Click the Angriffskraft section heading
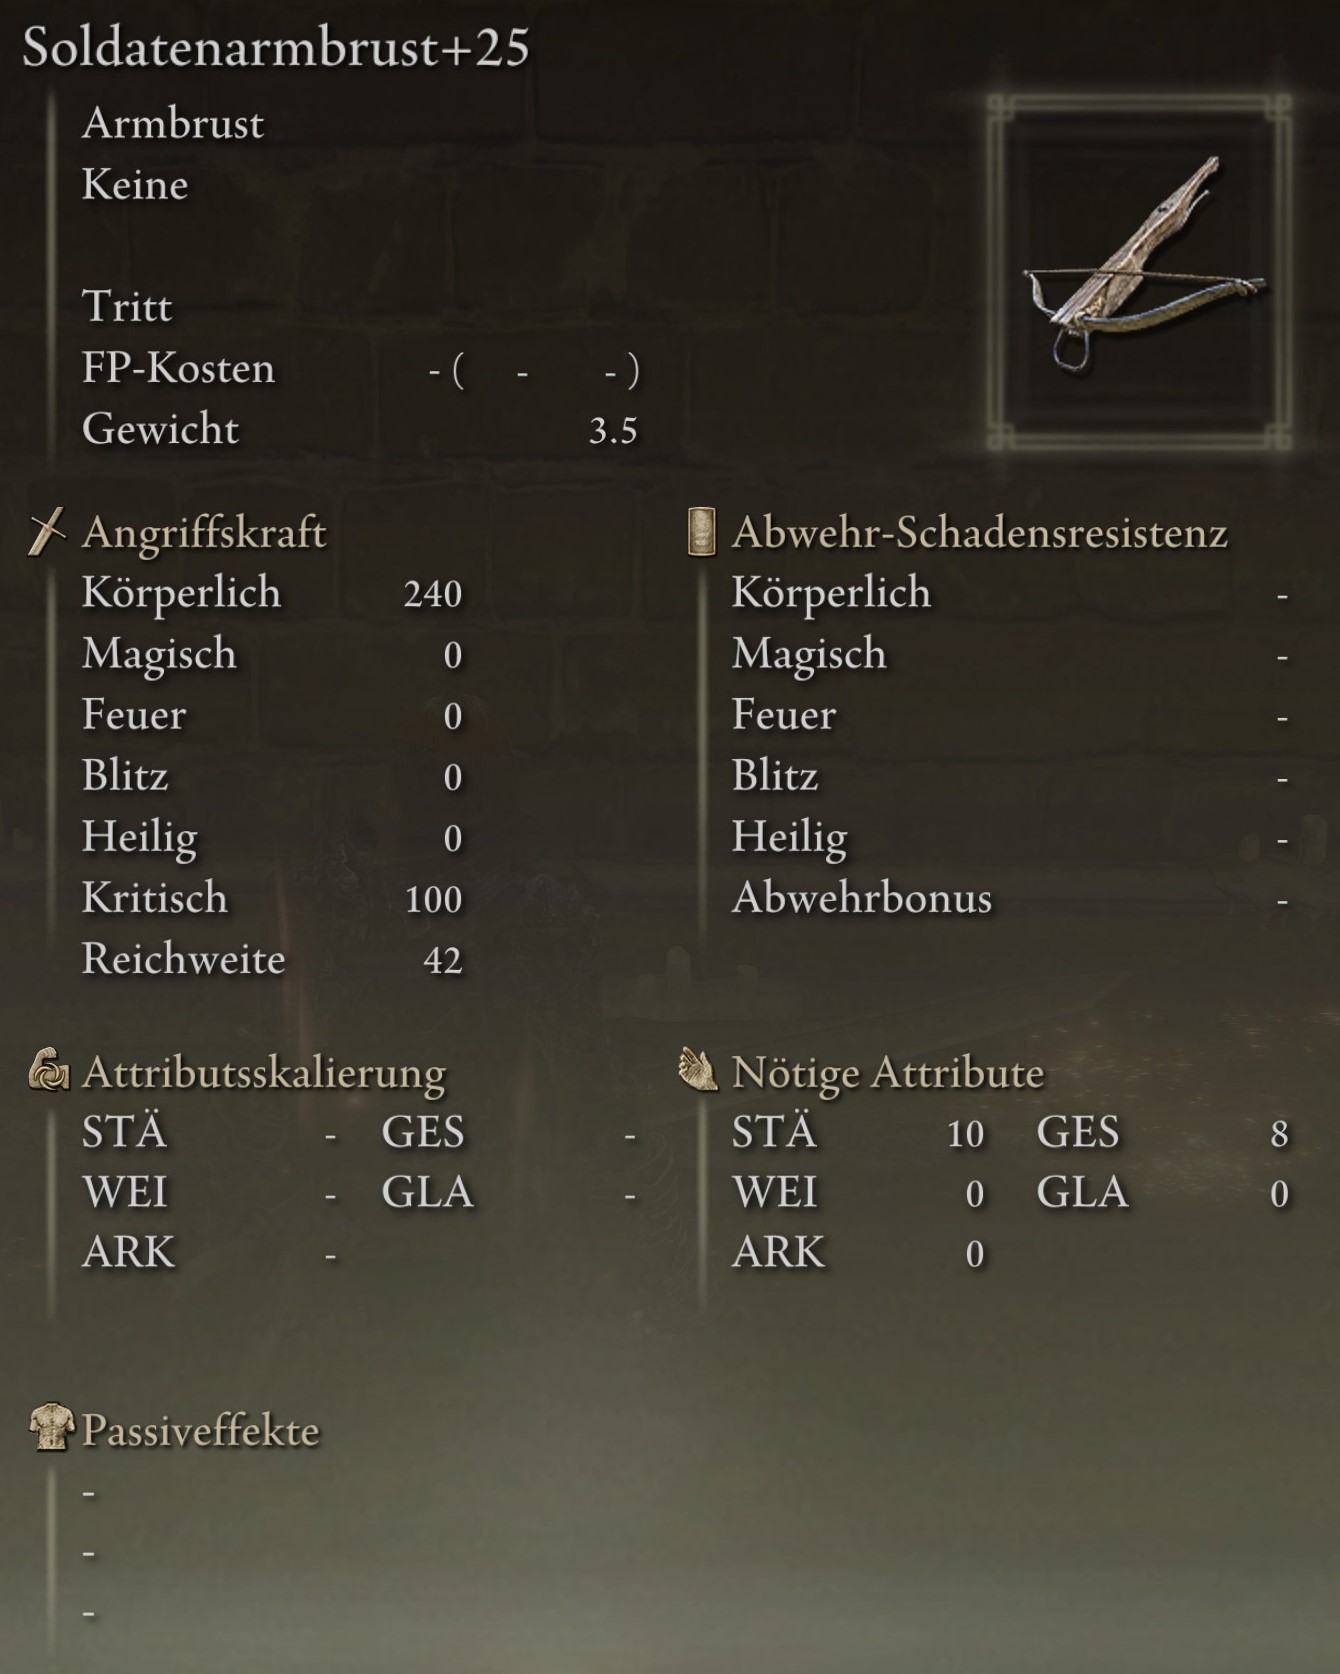The width and height of the screenshot is (1340, 1674). [204, 532]
